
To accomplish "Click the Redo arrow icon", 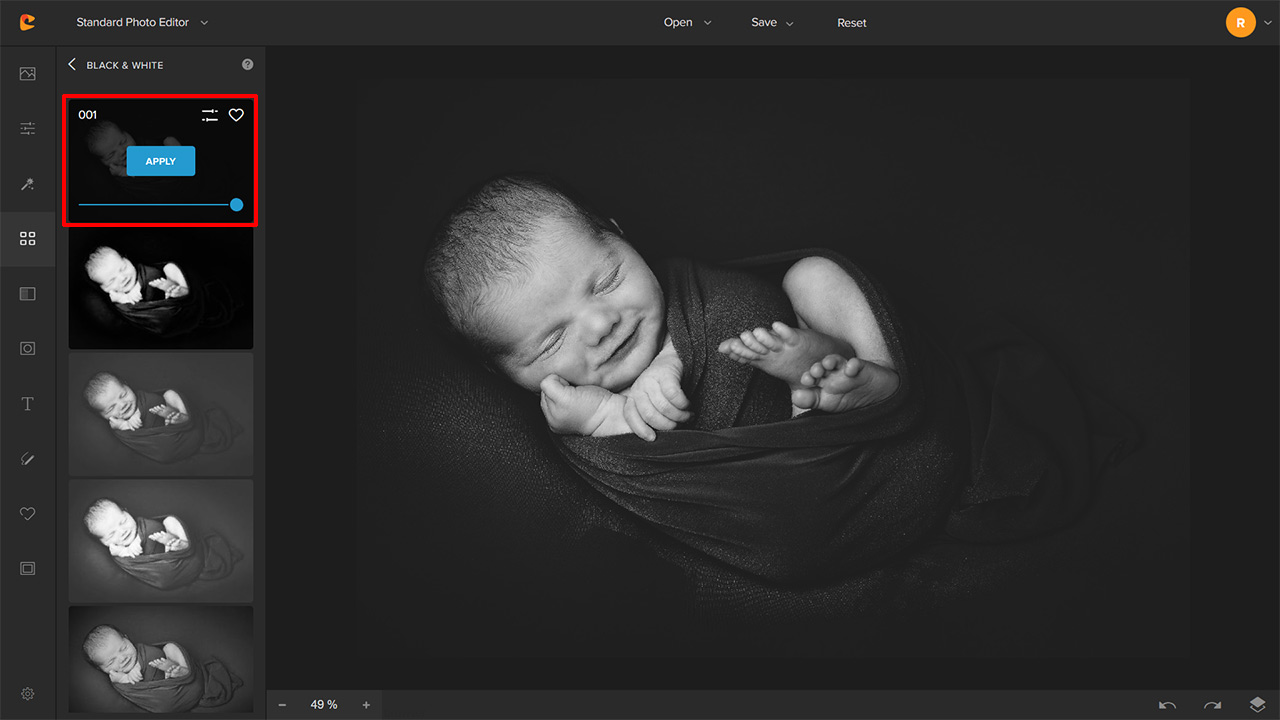I will (x=1212, y=705).
